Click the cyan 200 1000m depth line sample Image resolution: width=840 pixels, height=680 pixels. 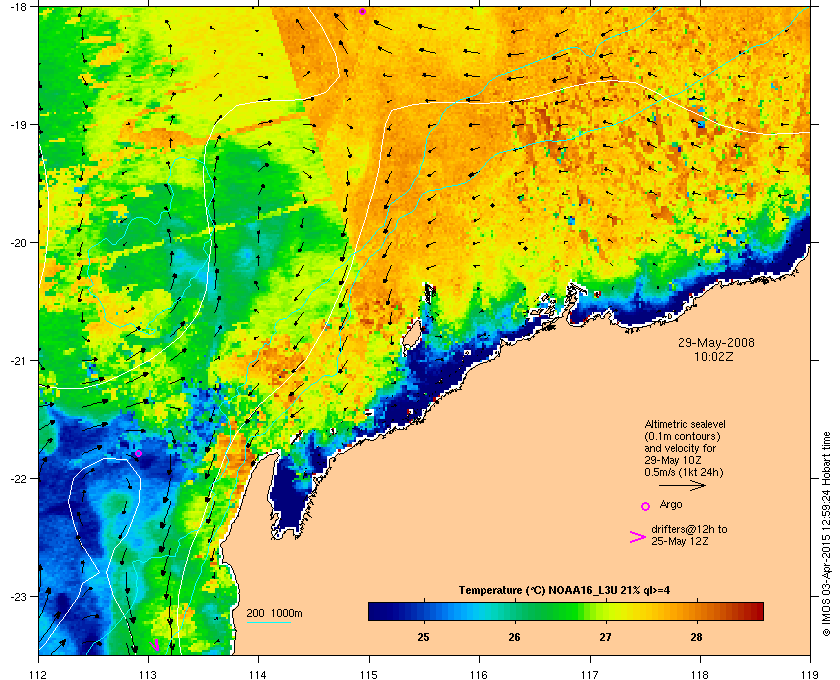point(268,622)
